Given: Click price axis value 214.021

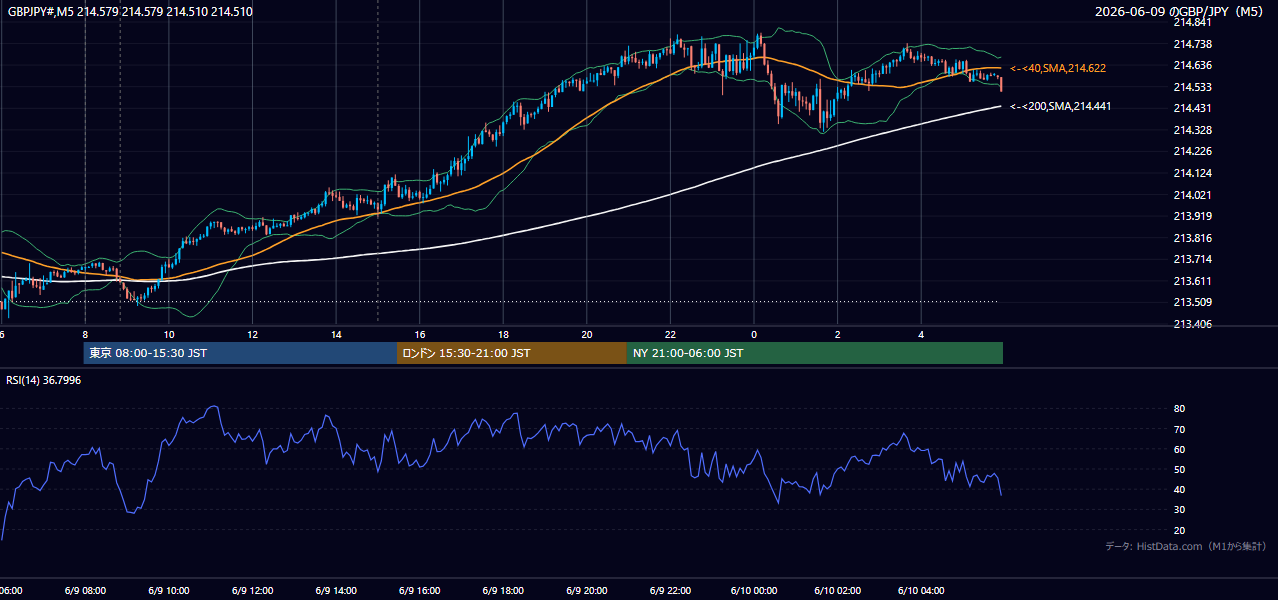Looking at the screenshot, I should pos(1192,195).
